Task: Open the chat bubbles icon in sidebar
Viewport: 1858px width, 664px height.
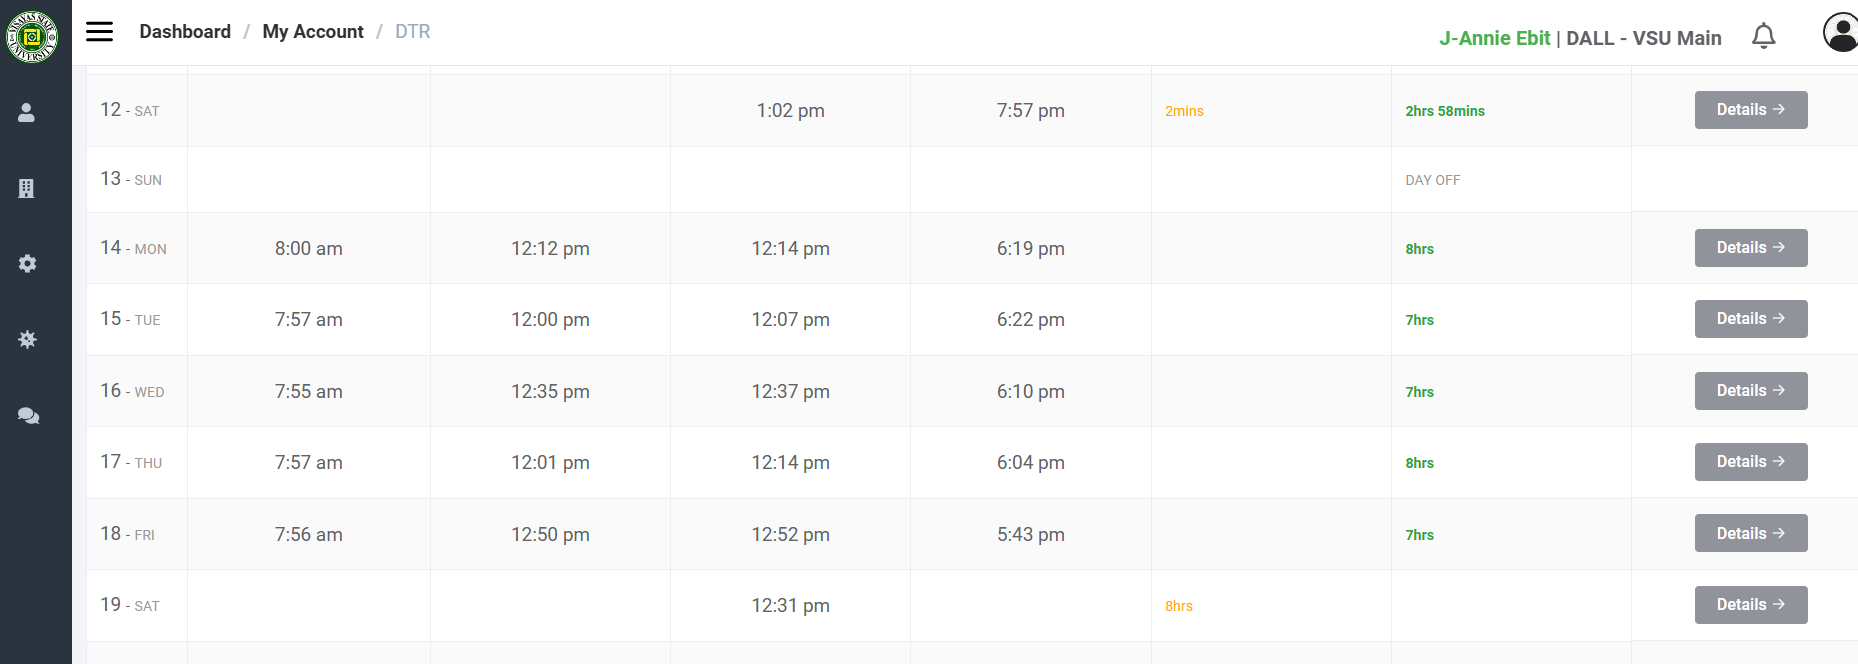Action: point(28,416)
